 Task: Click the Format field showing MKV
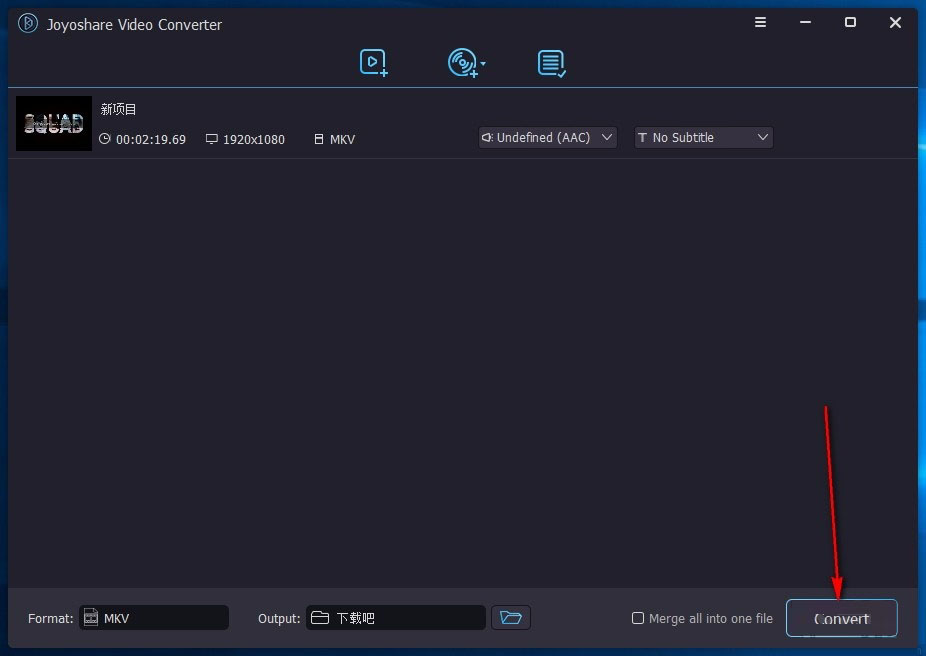click(153, 617)
